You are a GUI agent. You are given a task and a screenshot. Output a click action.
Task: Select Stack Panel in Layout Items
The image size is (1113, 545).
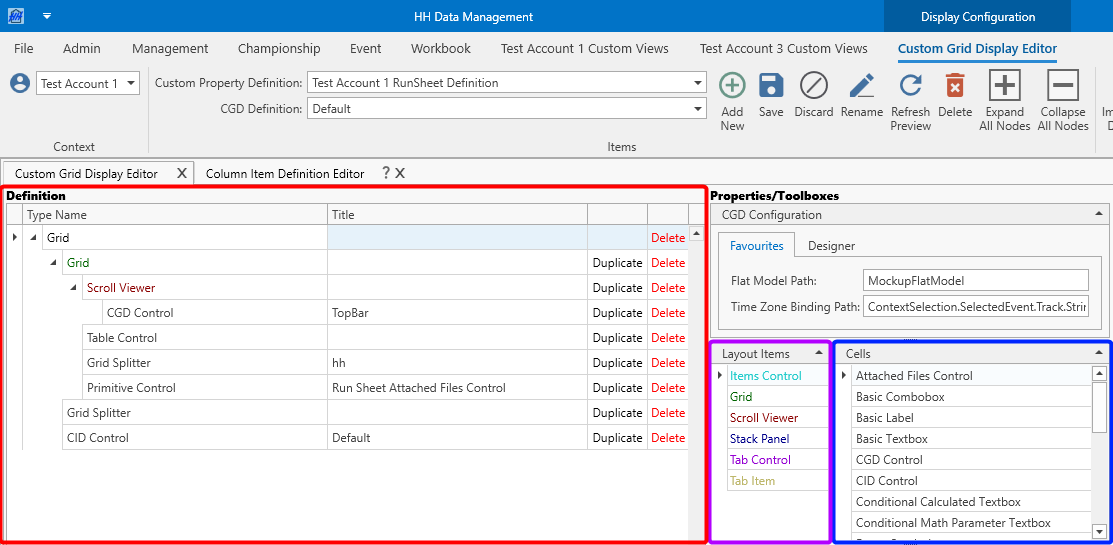777,439
